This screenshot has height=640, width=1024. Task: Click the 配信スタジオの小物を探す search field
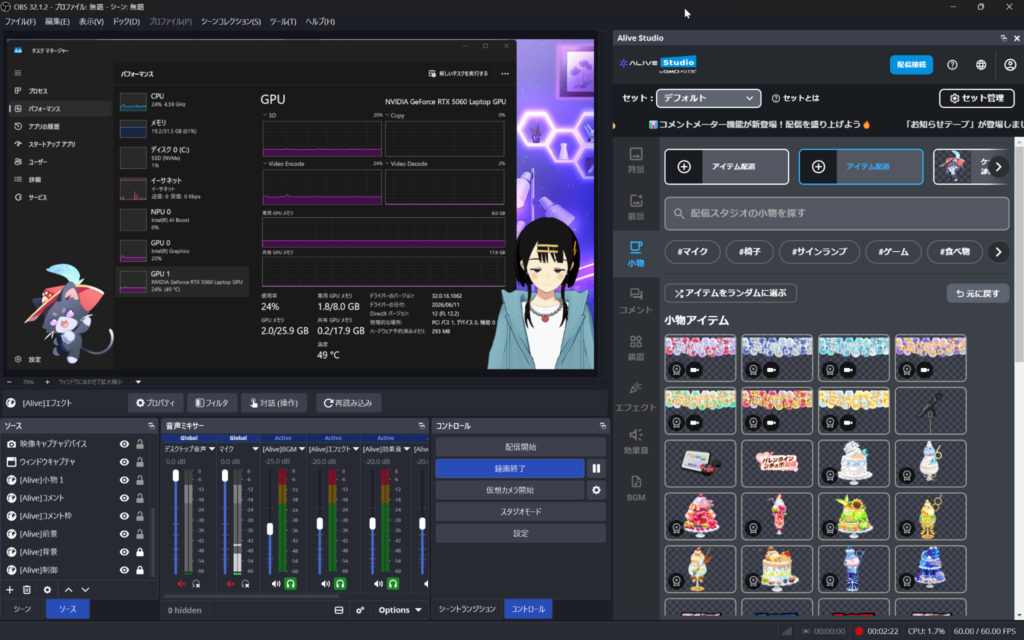click(837, 214)
